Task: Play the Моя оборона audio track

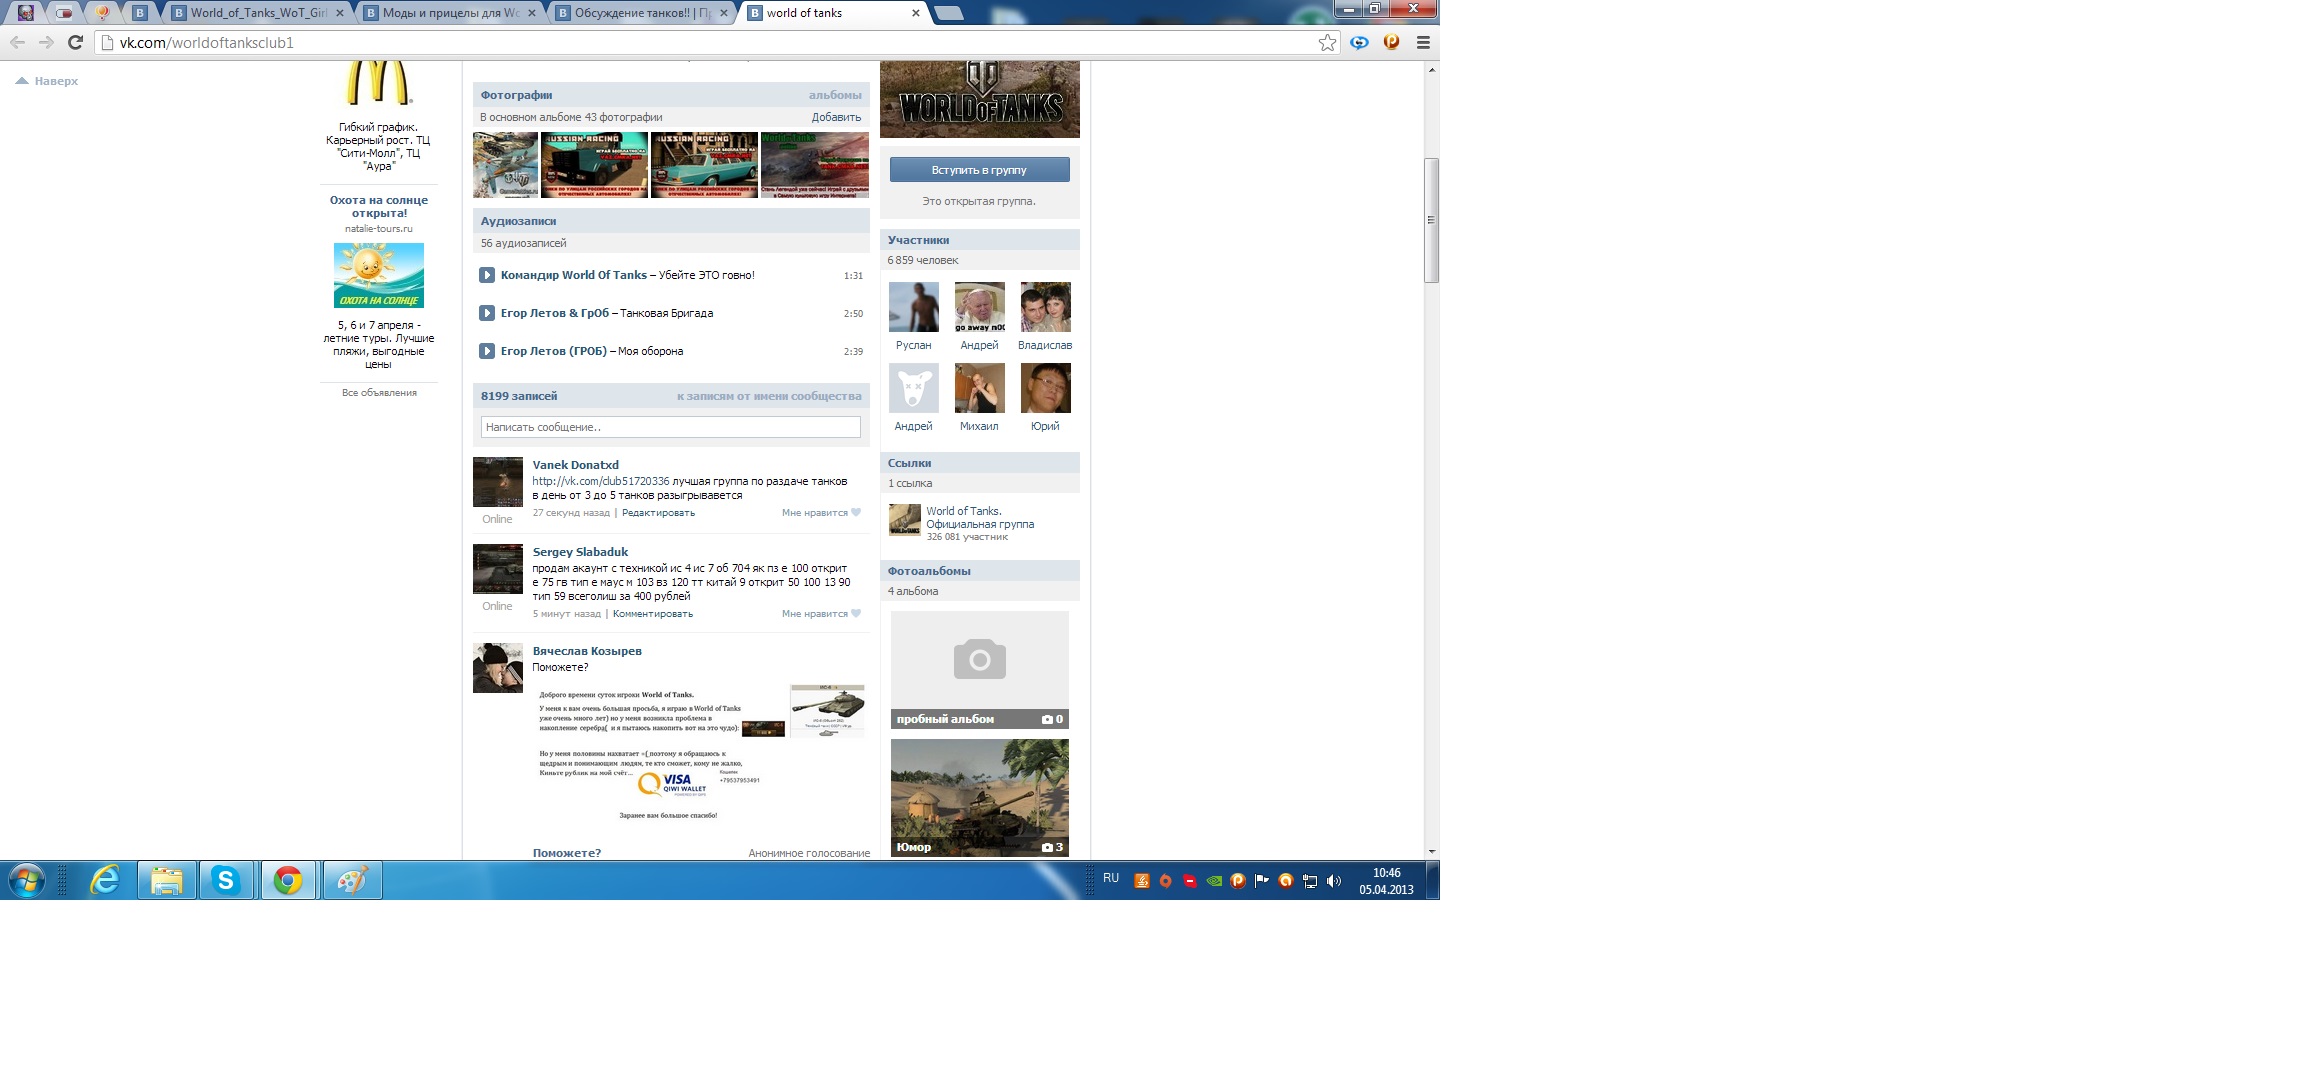Action: (487, 351)
